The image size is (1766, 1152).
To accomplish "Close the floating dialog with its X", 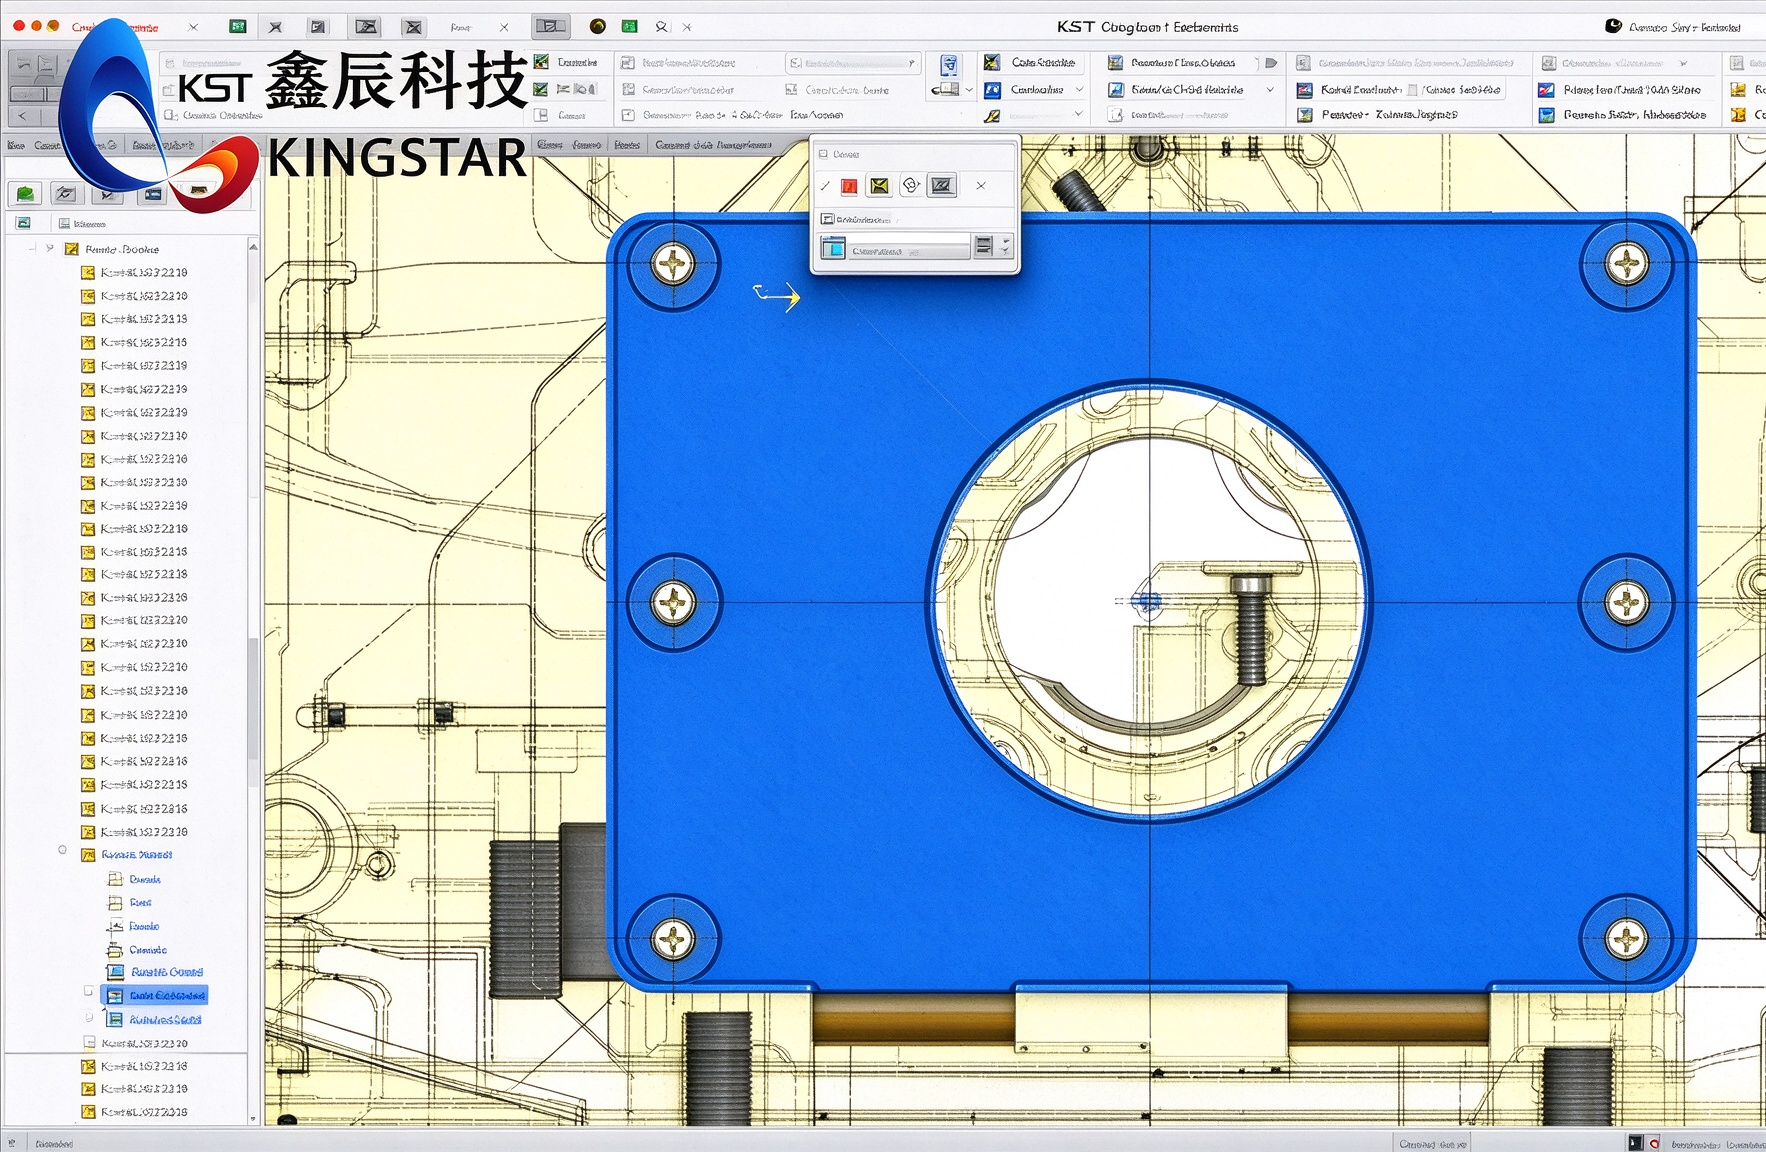I will pyautogui.click(x=981, y=185).
